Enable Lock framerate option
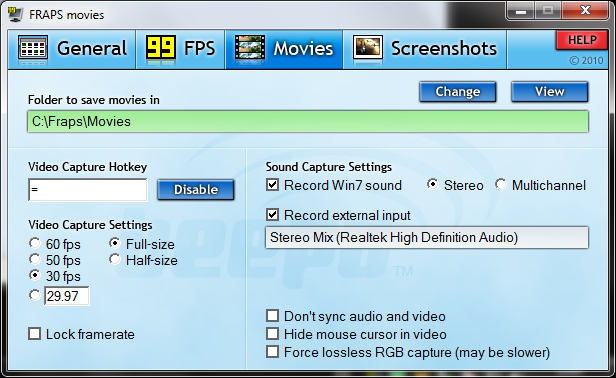This screenshot has height=378, width=616. click(34, 334)
